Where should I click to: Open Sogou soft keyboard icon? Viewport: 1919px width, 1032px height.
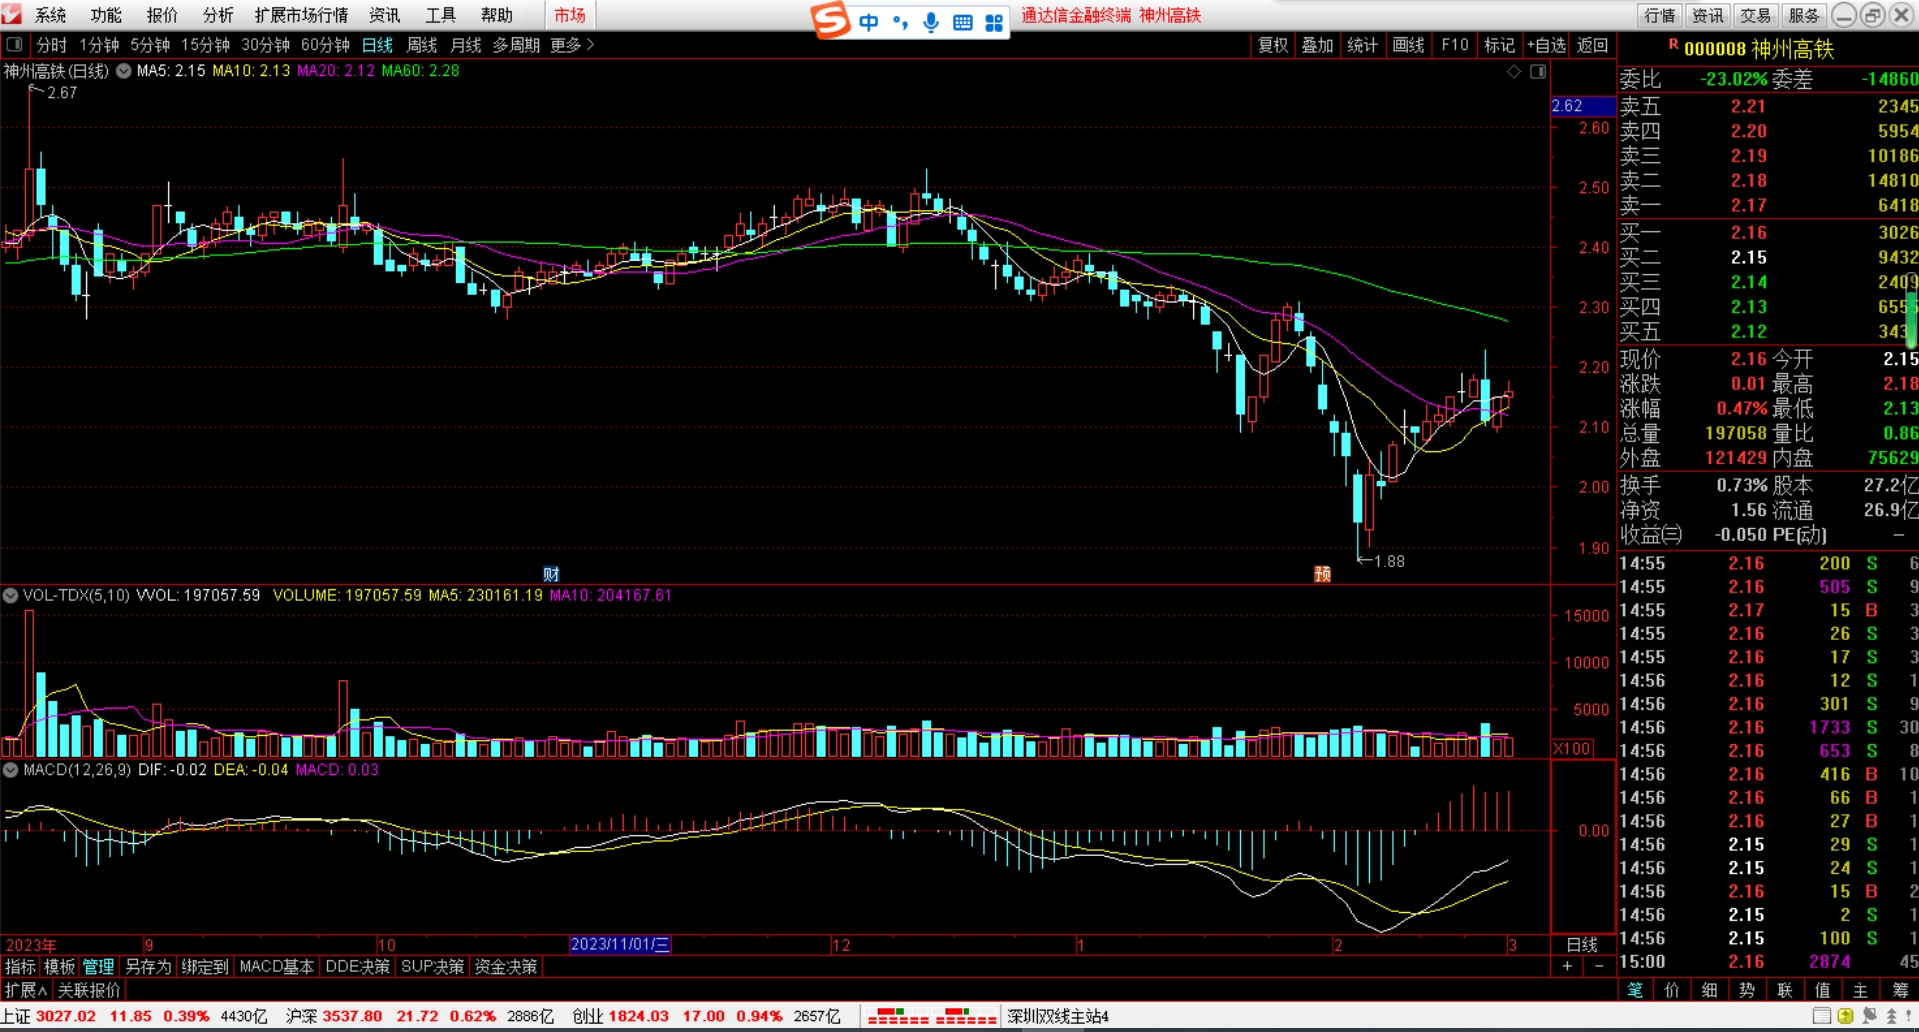coord(962,22)
